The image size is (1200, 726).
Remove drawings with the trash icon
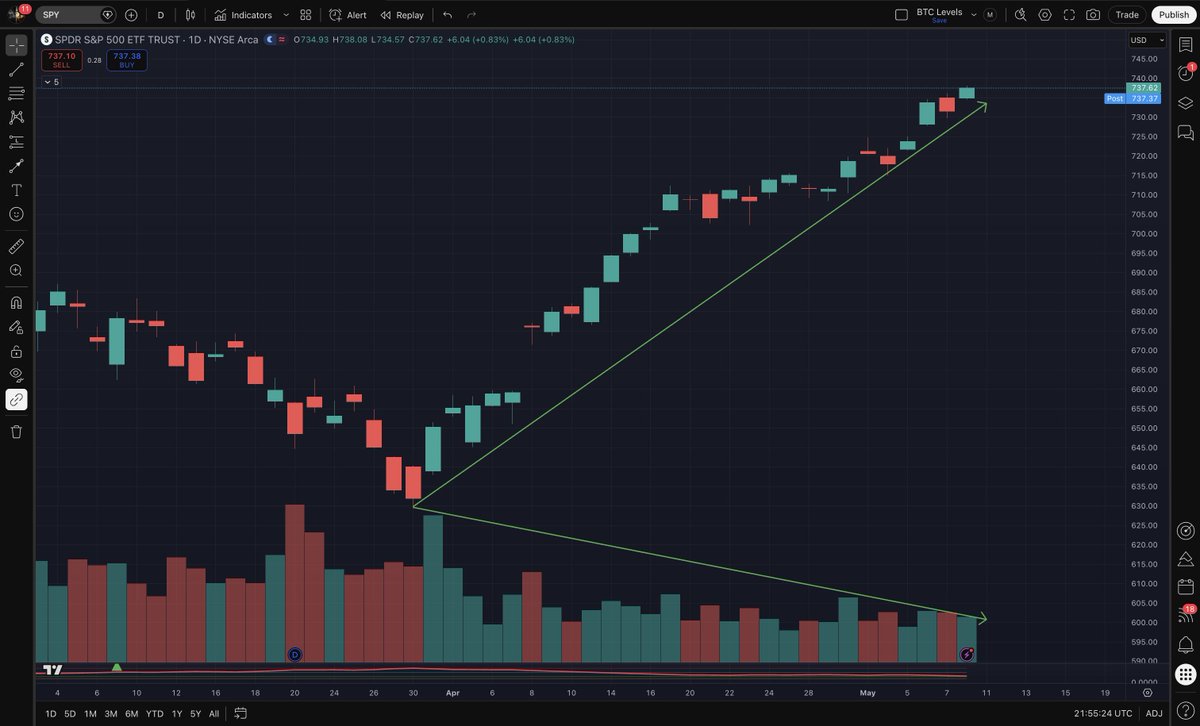click(16, 432)
